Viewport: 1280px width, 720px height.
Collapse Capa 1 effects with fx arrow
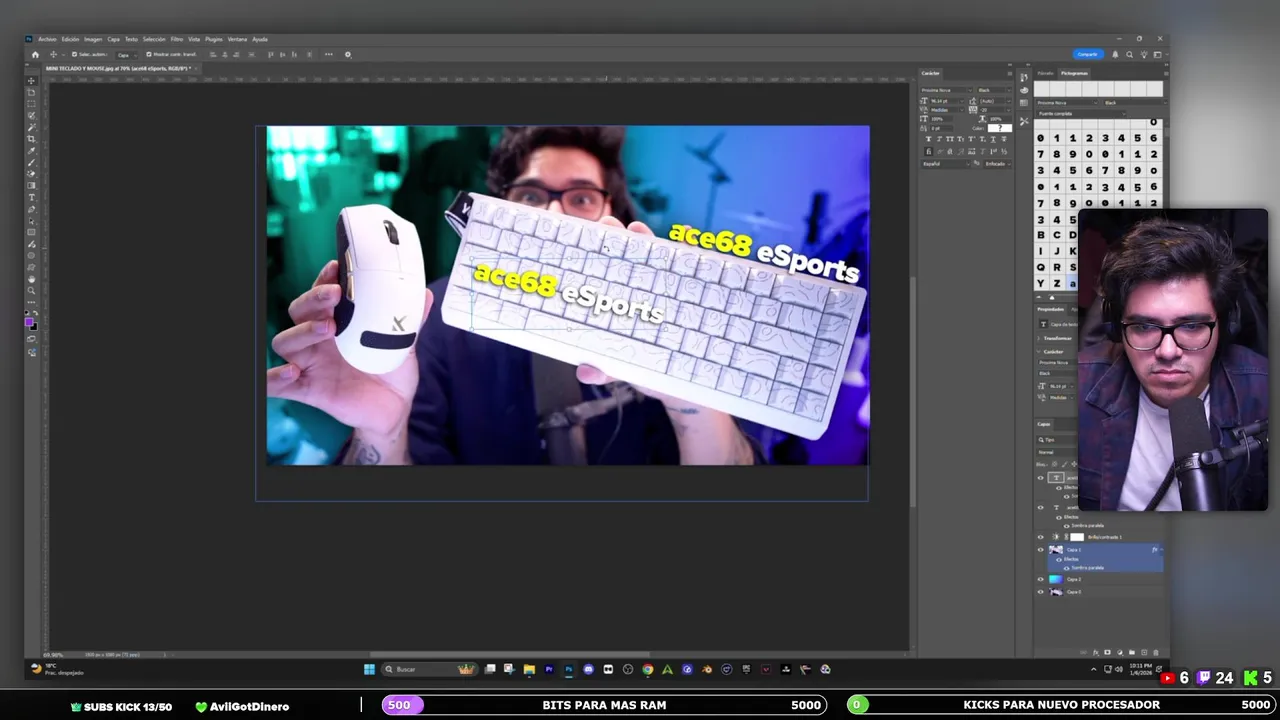click(1161, 549)
